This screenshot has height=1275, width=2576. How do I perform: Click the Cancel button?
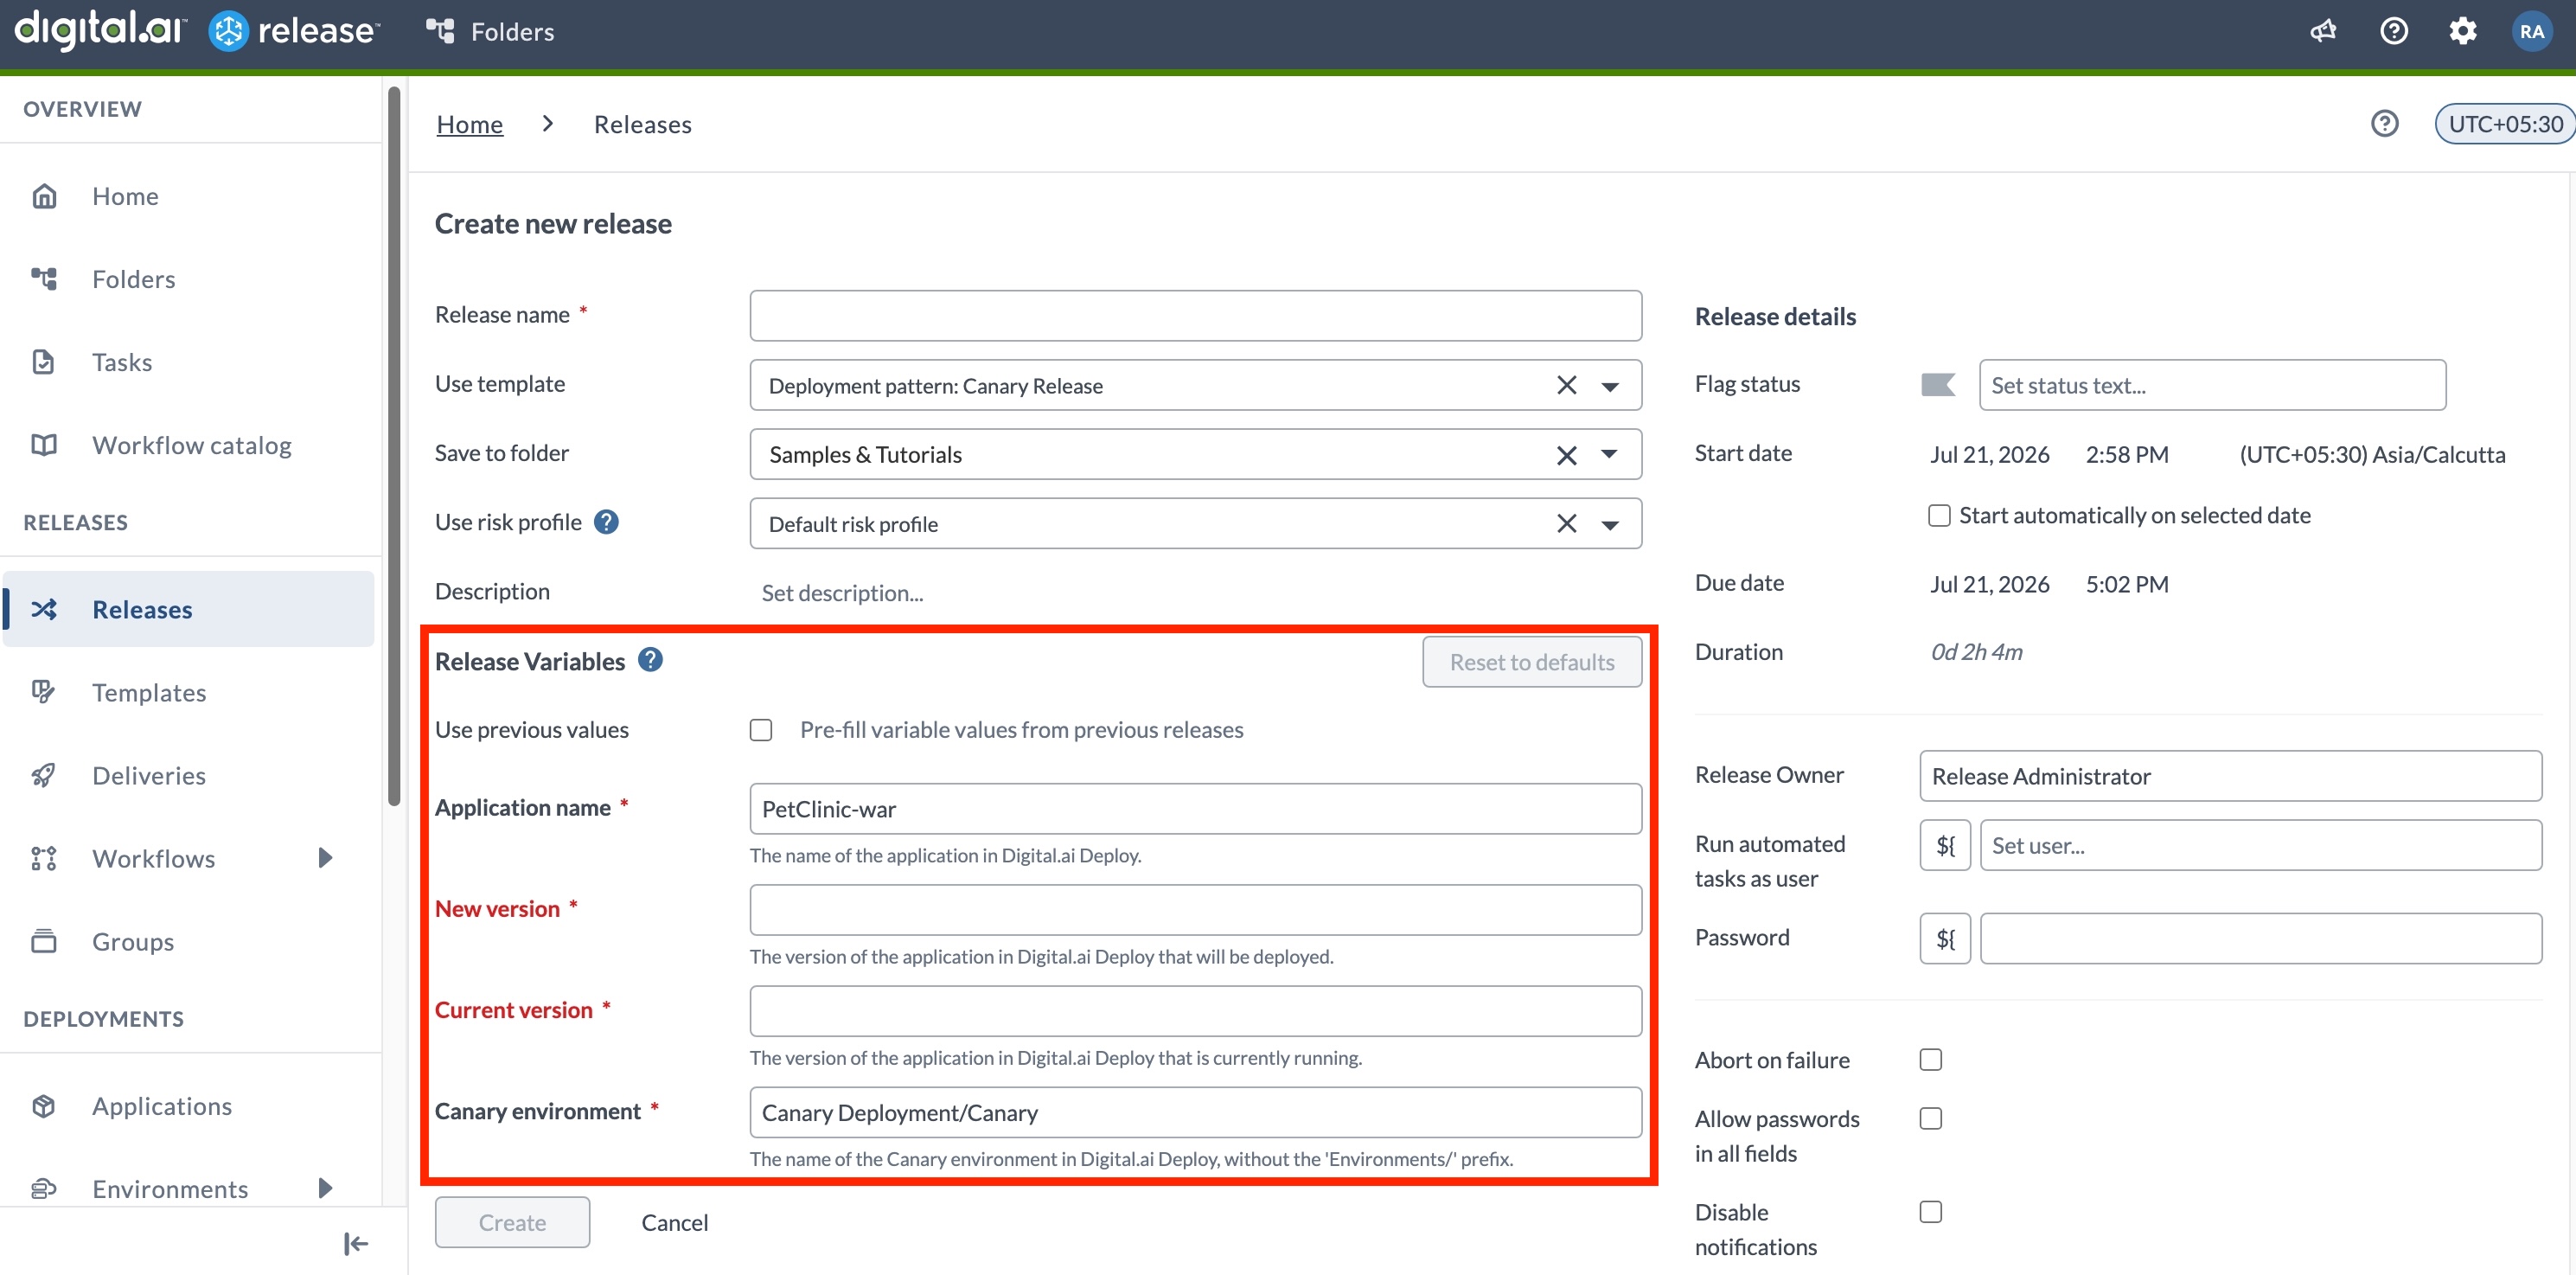point(674,1222)
